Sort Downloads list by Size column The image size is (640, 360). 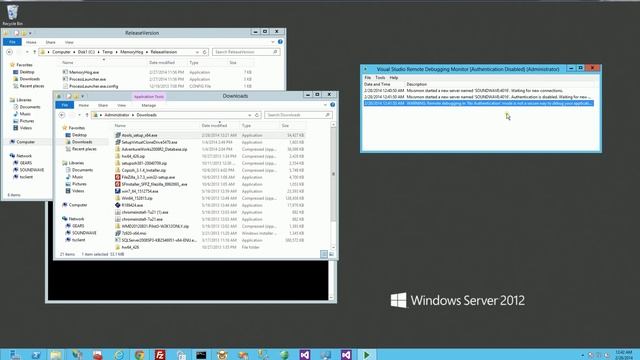[285, 126]
